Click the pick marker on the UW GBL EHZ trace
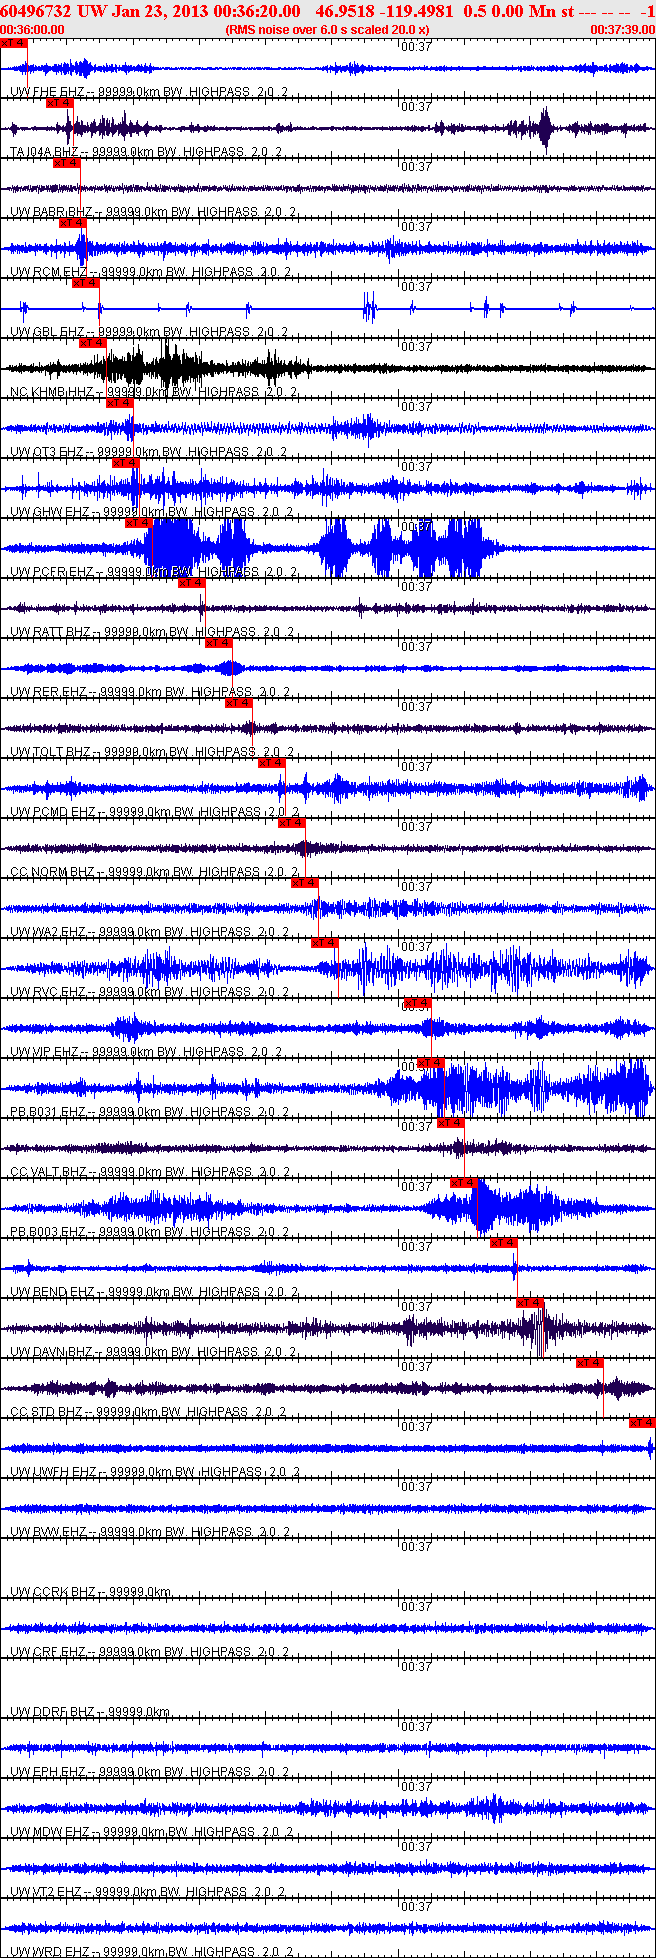The image size is (656, 1958). (86, 283)
